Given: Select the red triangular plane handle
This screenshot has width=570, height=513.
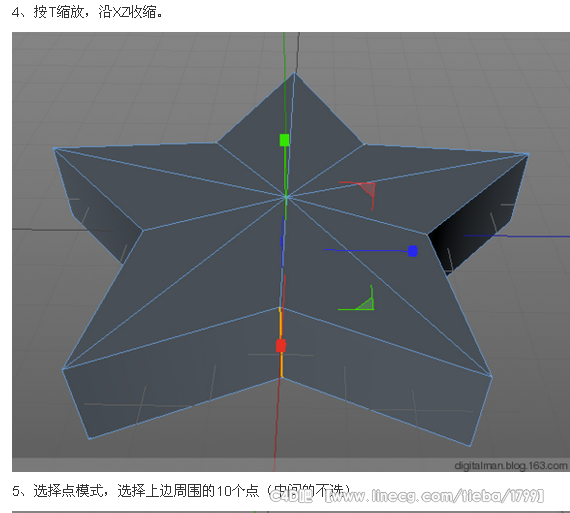Looking at the screenshot, I should click(x=368, y=189).
